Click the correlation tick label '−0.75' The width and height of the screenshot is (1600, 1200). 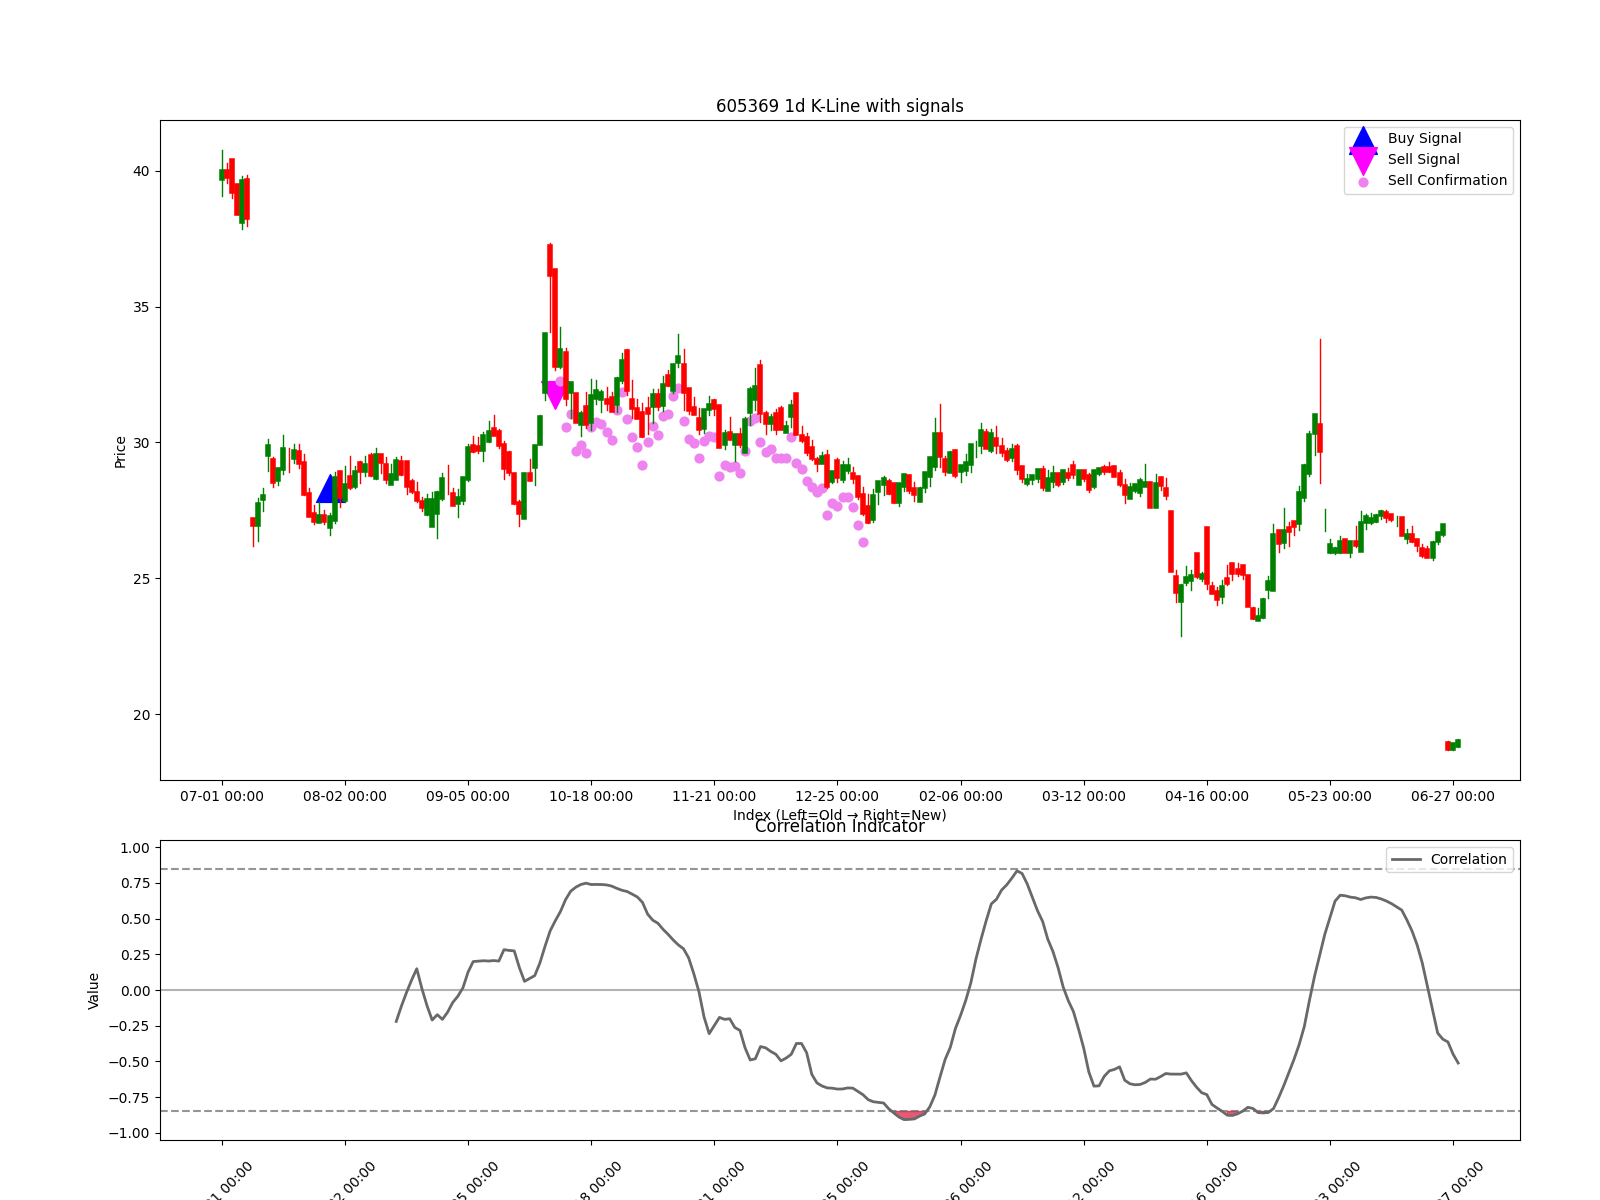pos(129,1098)
